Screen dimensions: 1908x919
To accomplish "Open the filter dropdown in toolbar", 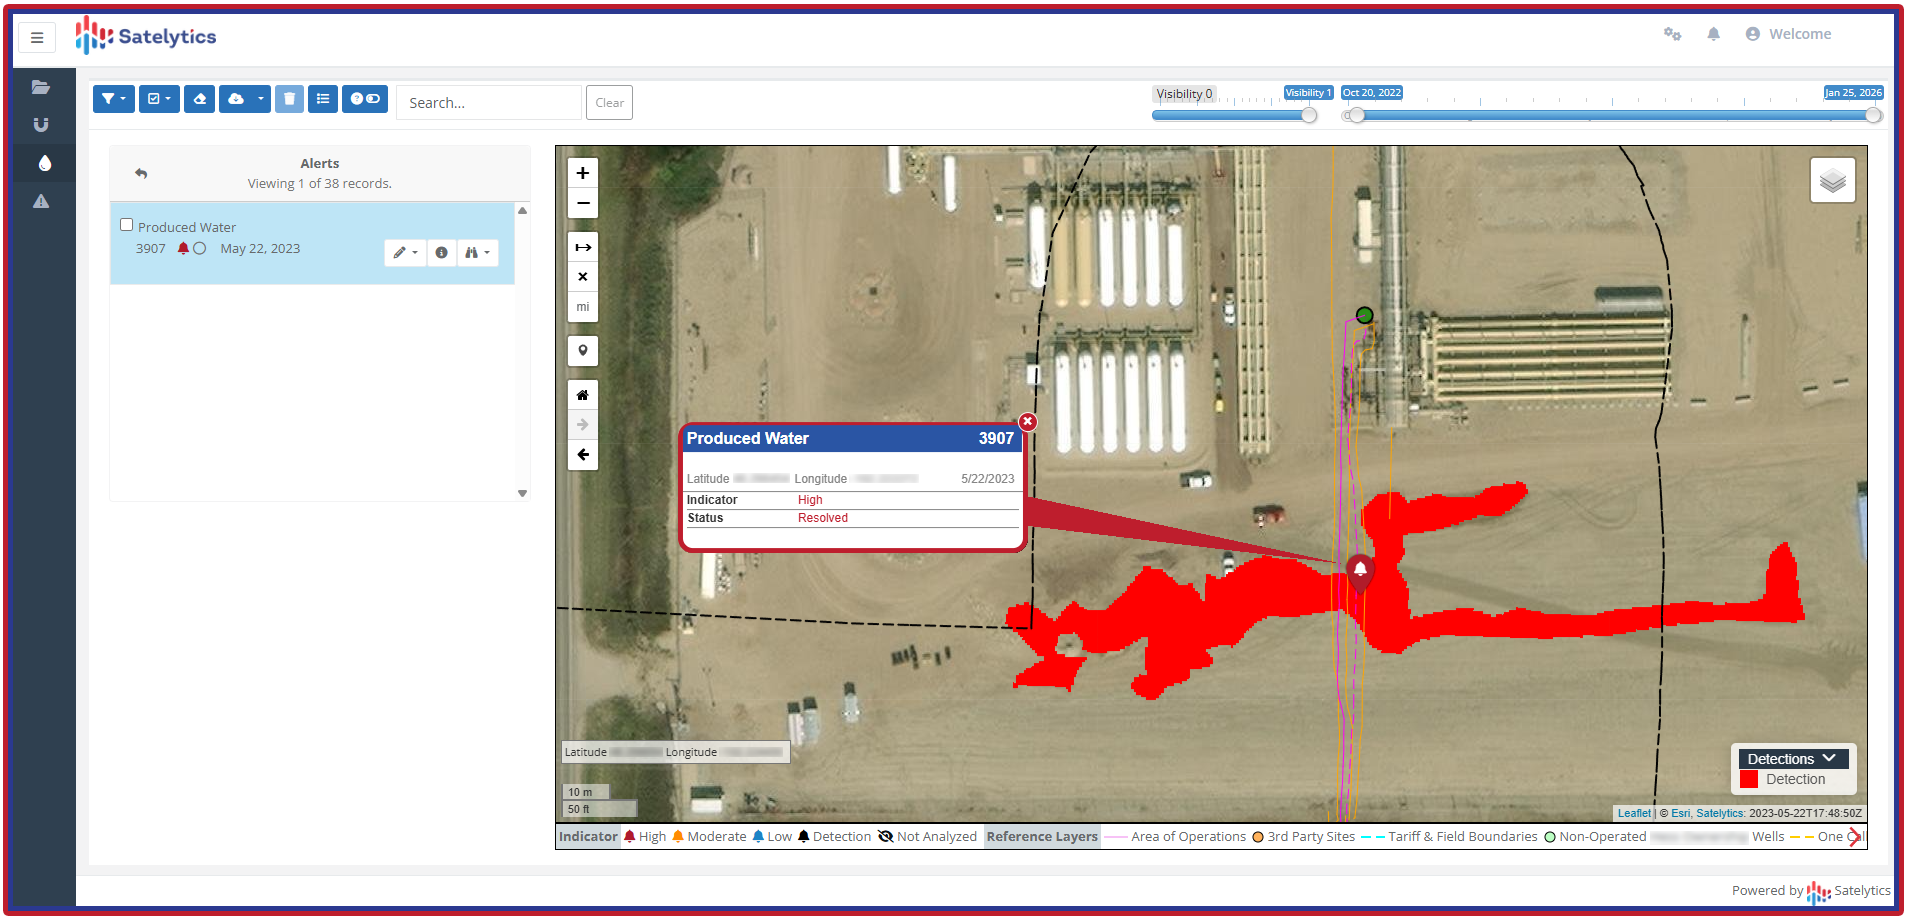I will [113, 99].
